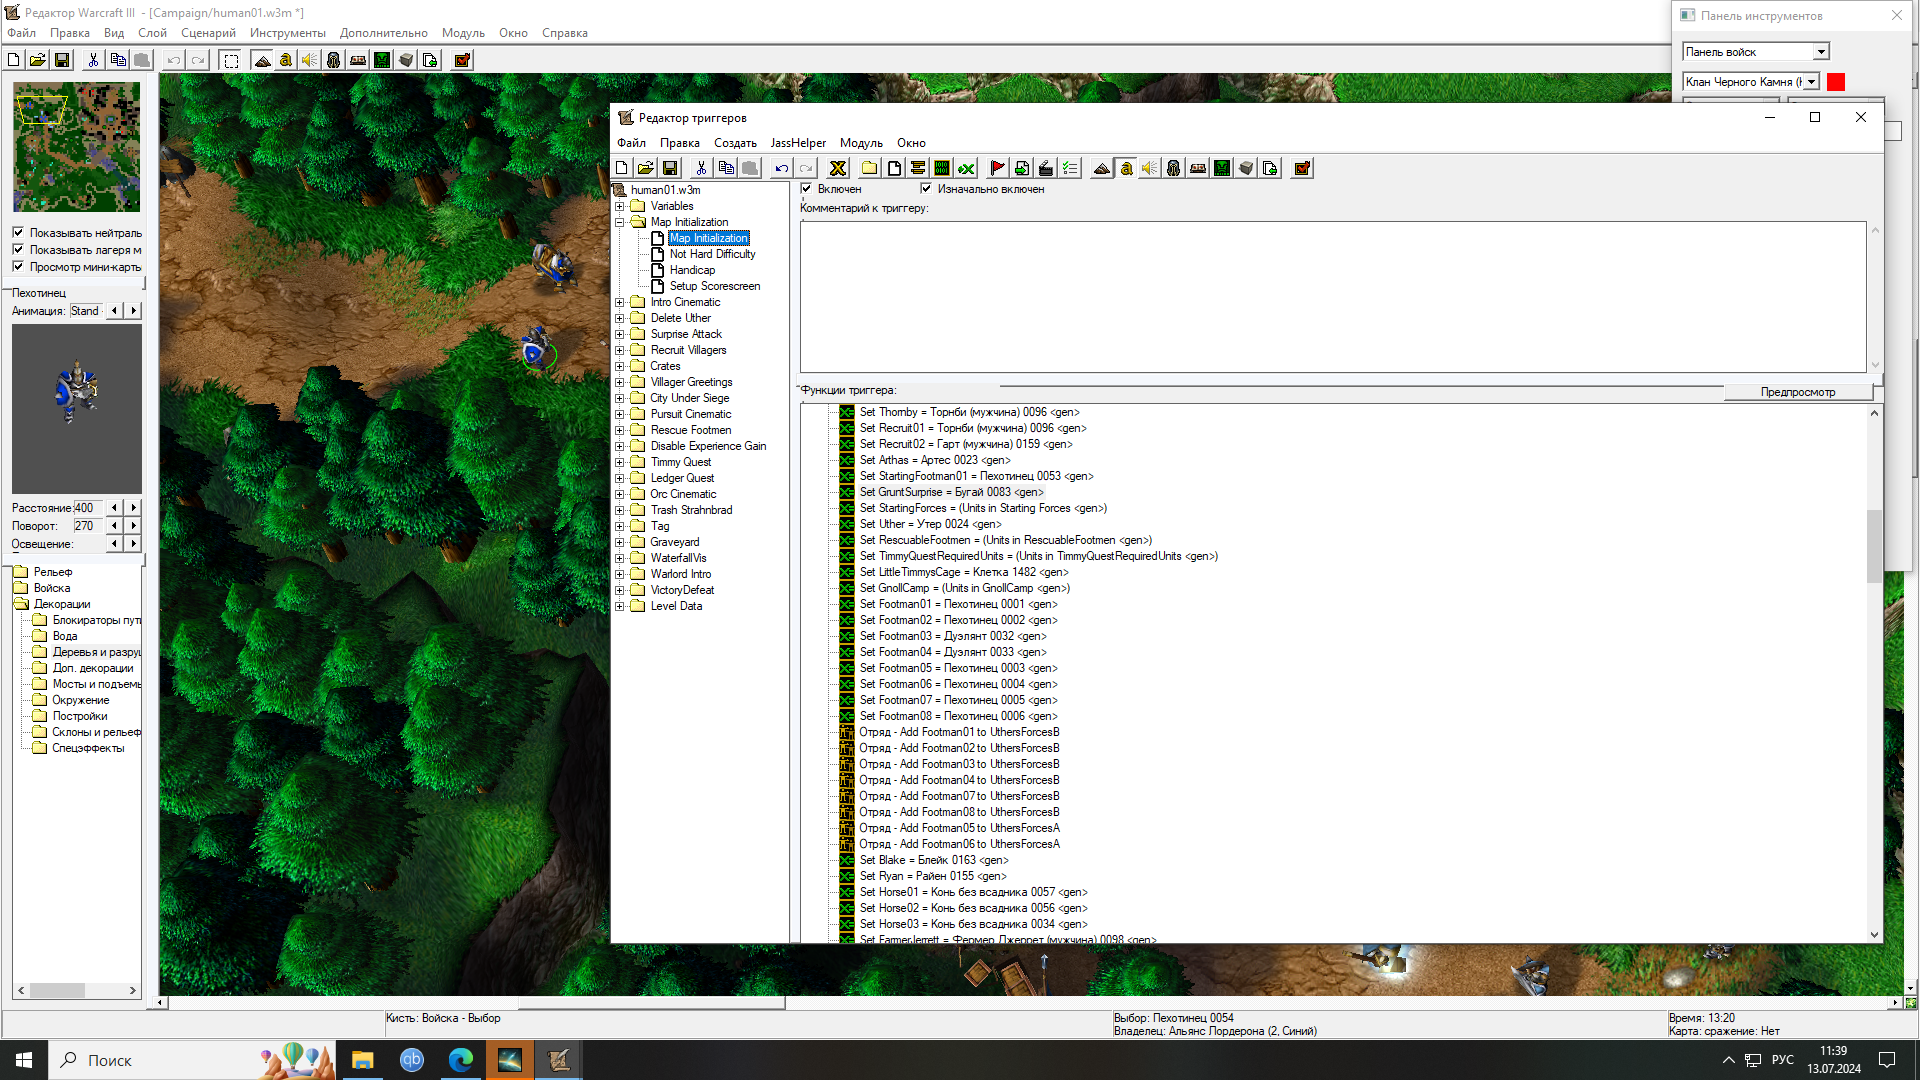The width and height of the screenshot is (1920, 1080).
Task: Save map with floppy icon in main toolbar
Action: pos(62,60)
